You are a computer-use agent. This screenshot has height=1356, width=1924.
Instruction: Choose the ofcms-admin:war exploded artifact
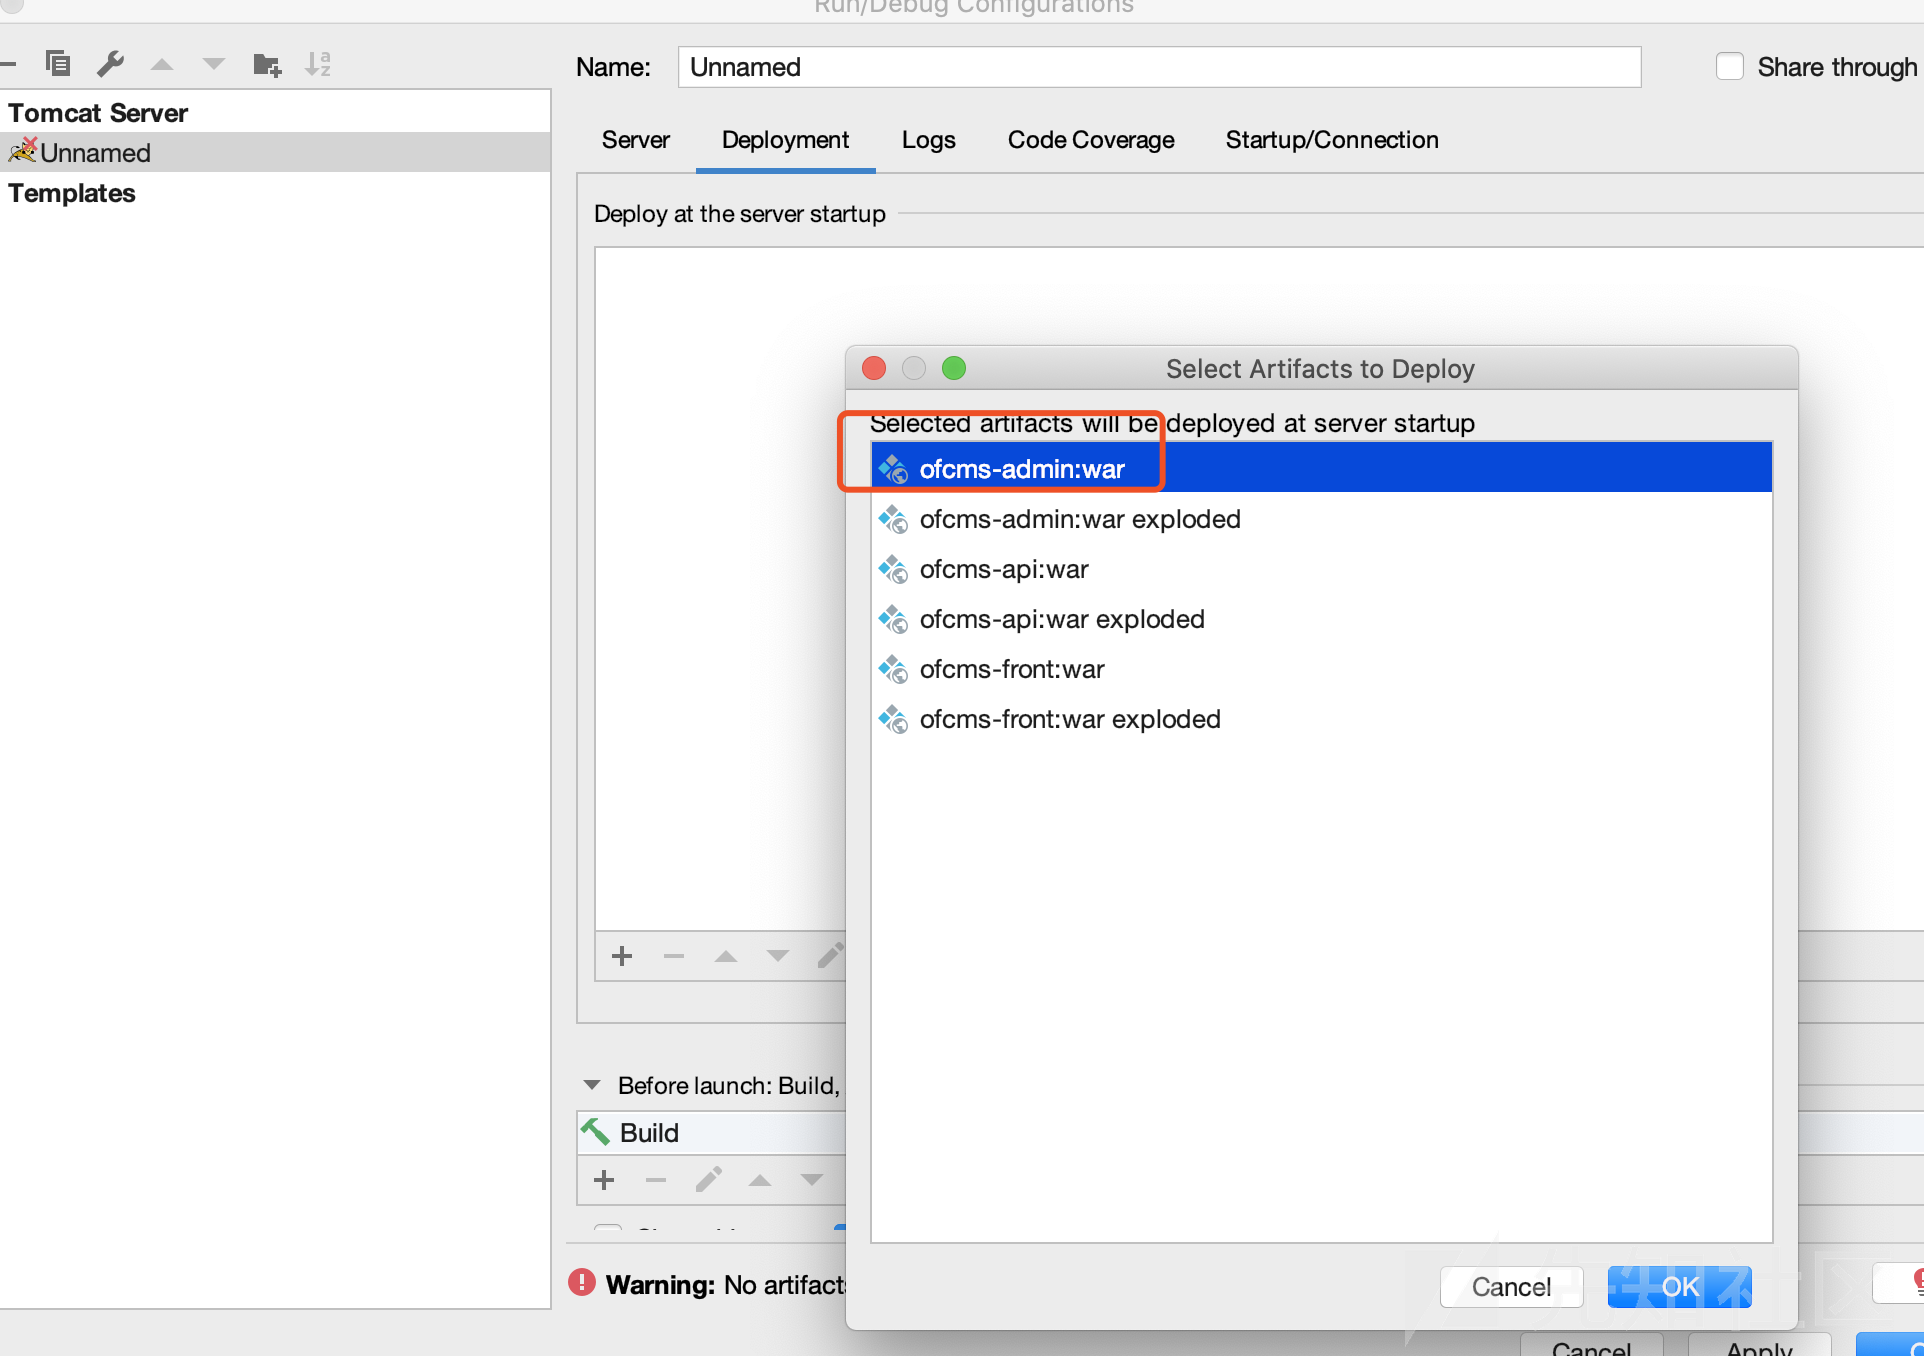pos(1322,519)
